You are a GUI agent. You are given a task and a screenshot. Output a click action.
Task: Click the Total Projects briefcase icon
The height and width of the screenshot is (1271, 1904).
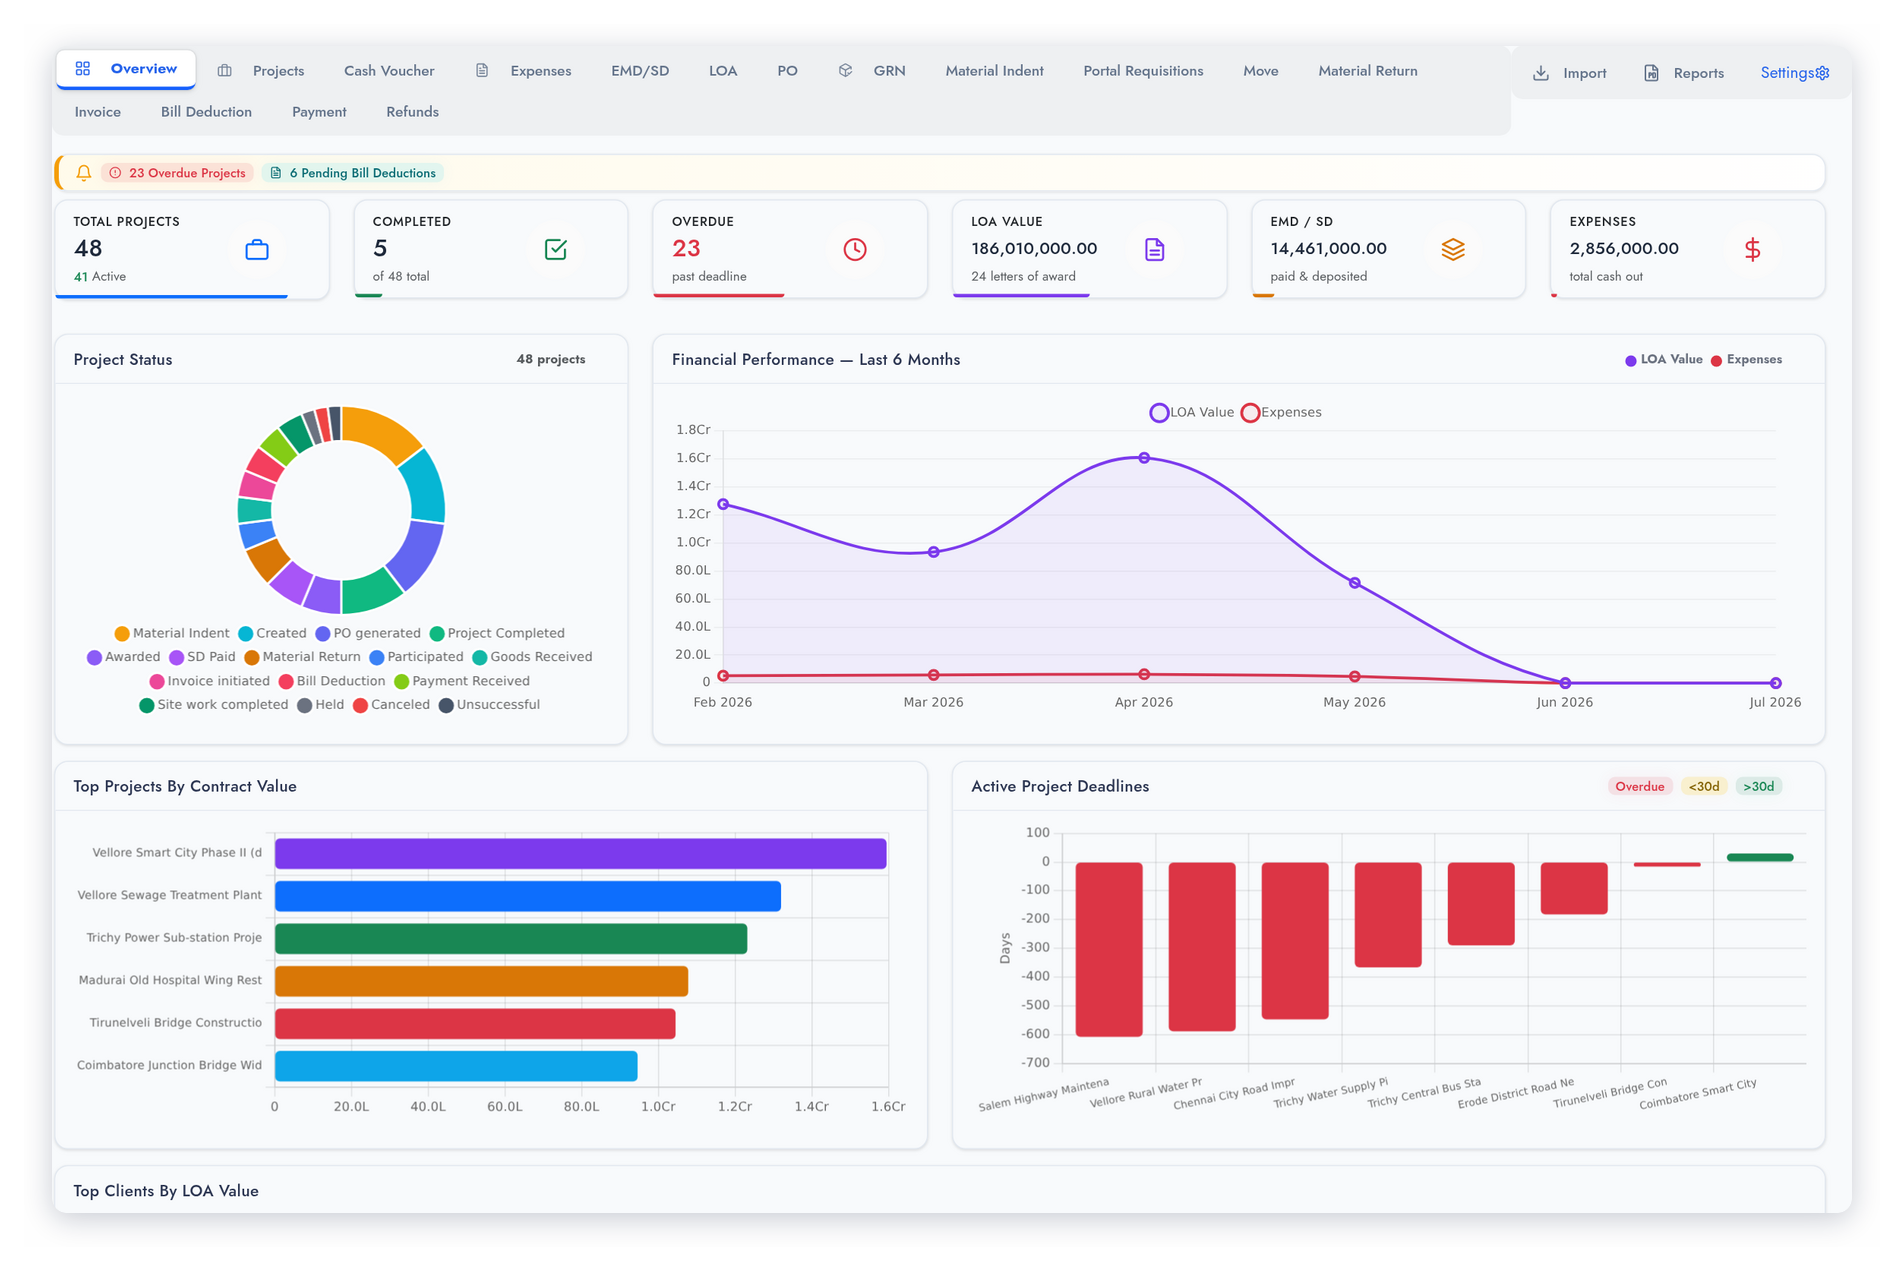tap(257, 250)
